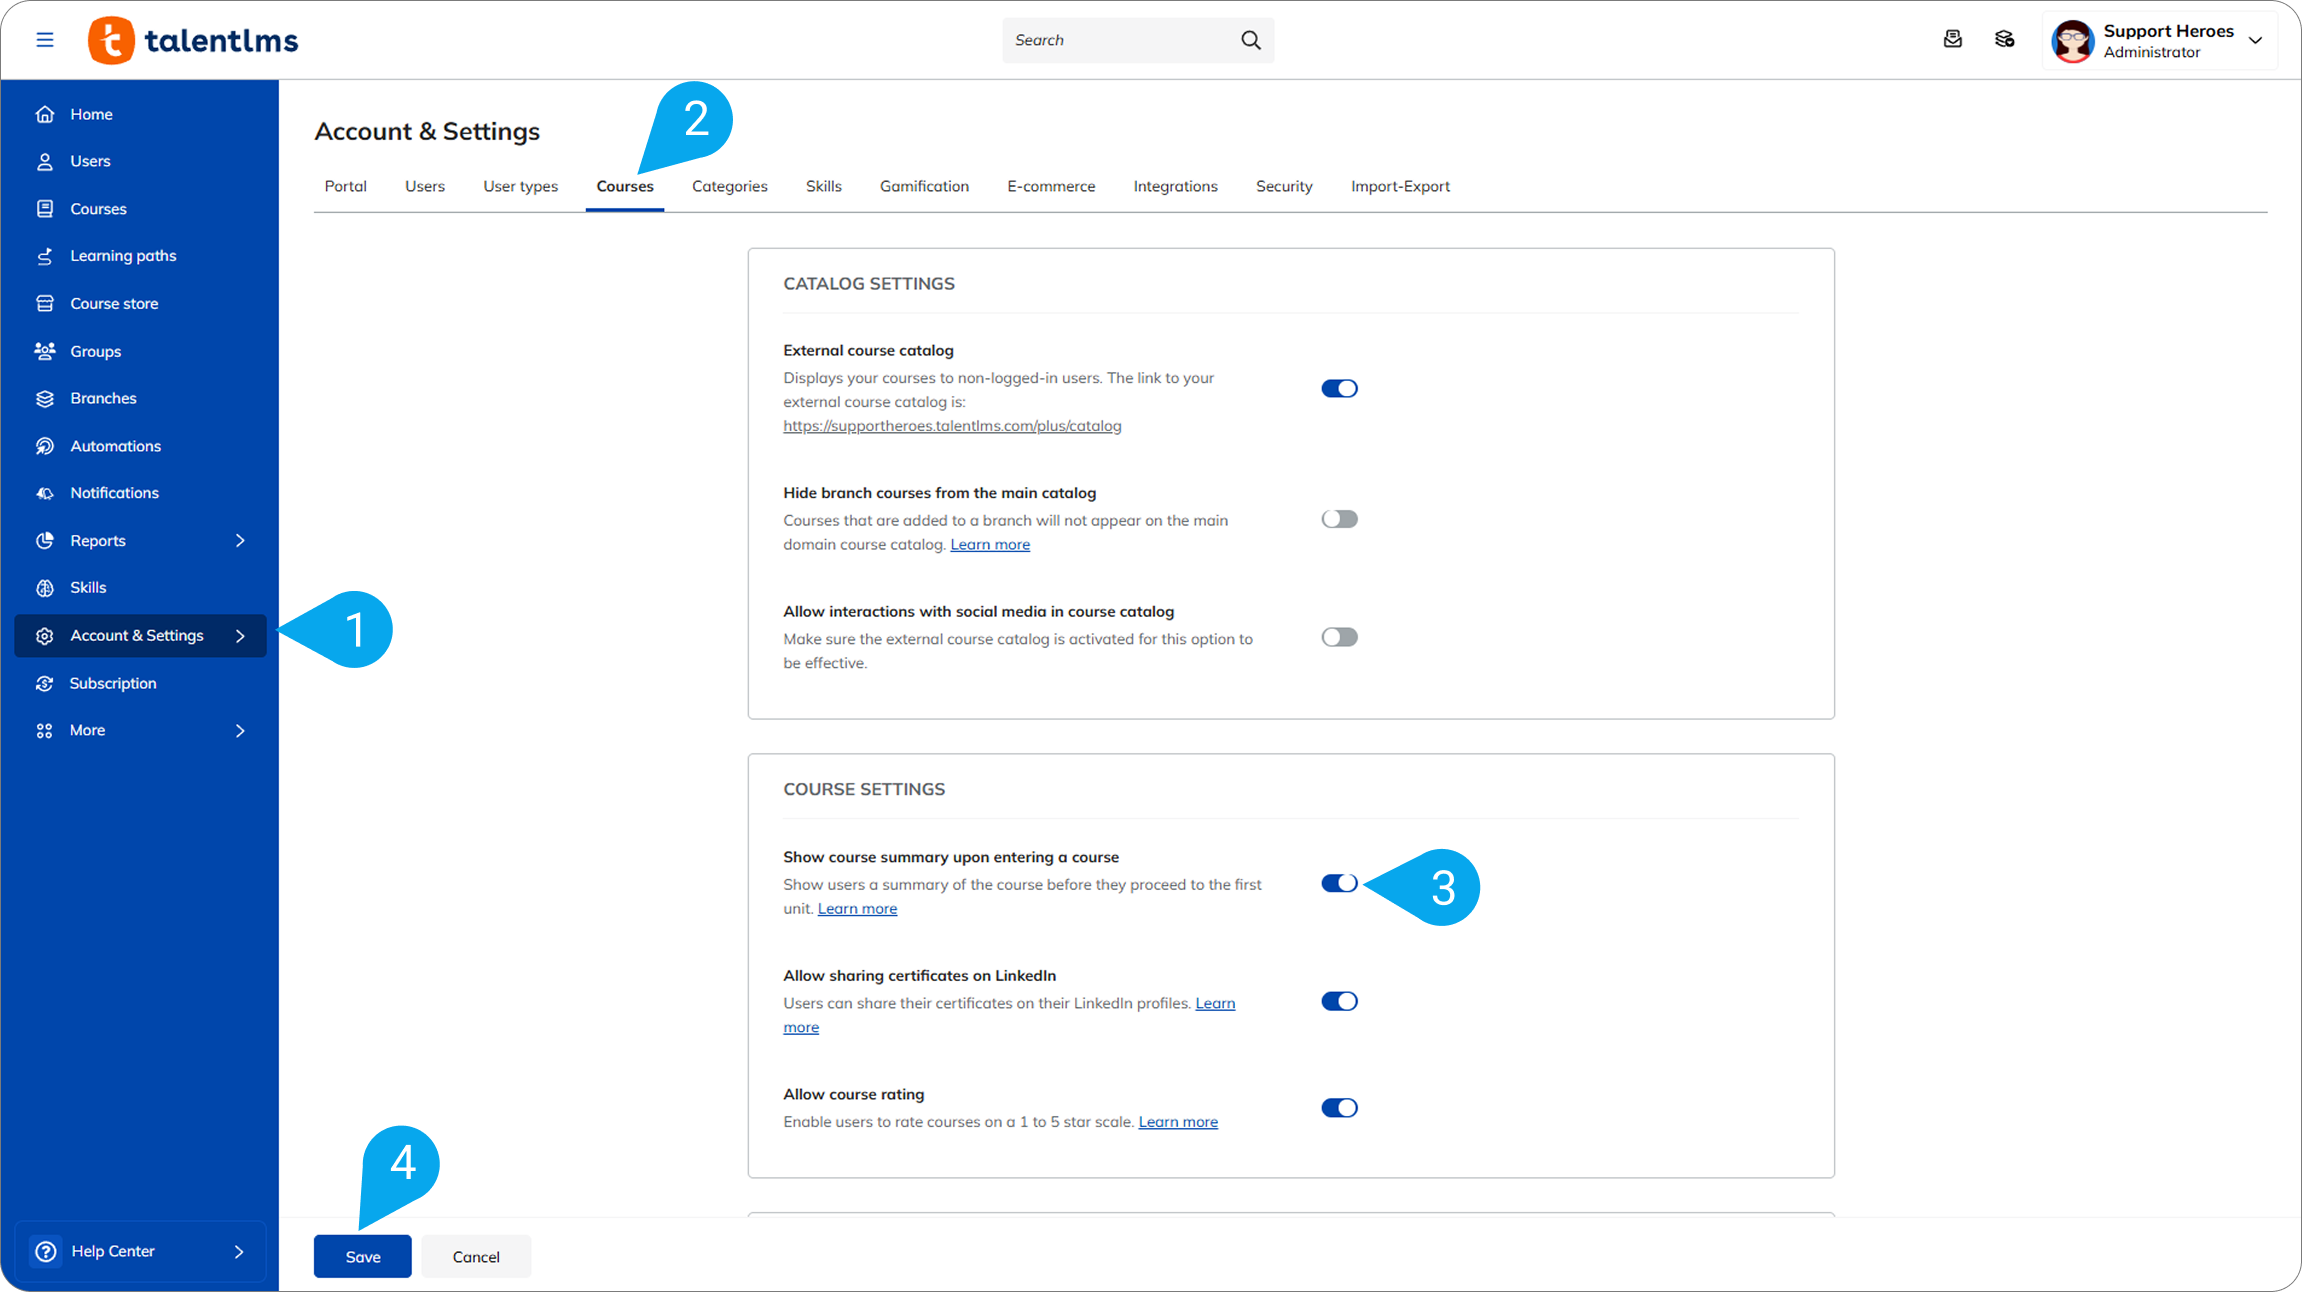Enable Hide branch courses toggle

pyautogui.click(x=1339, y=519)
